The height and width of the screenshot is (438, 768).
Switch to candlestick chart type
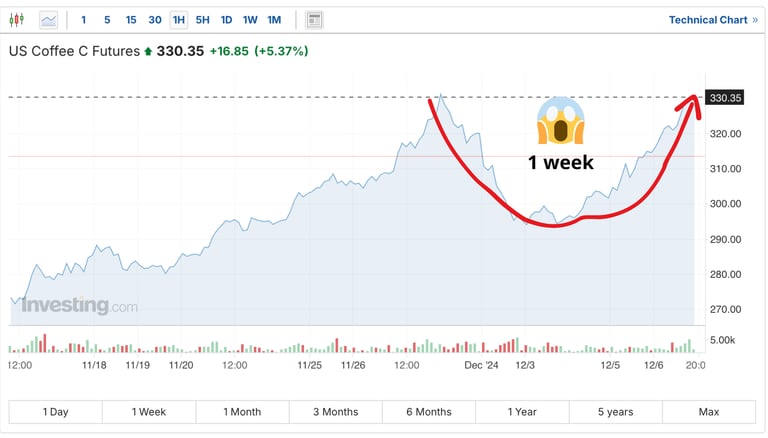(19, 19)
